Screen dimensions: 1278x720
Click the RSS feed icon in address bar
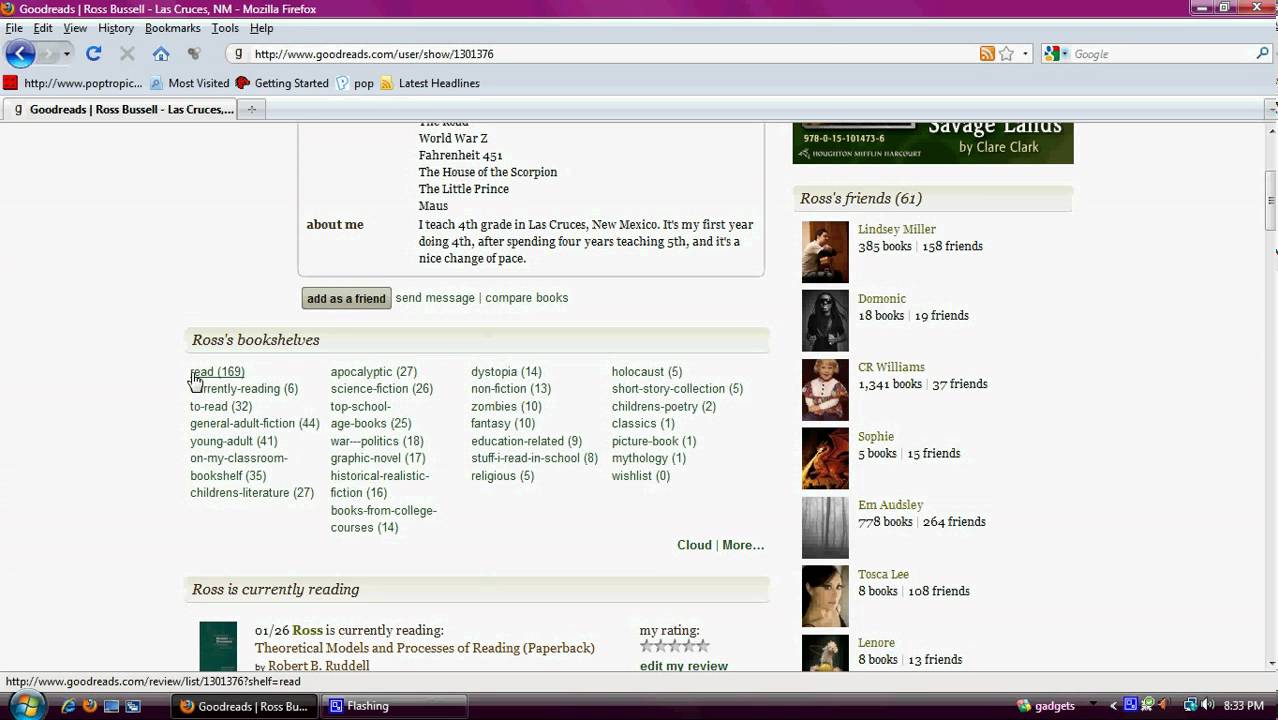[987, 54]
